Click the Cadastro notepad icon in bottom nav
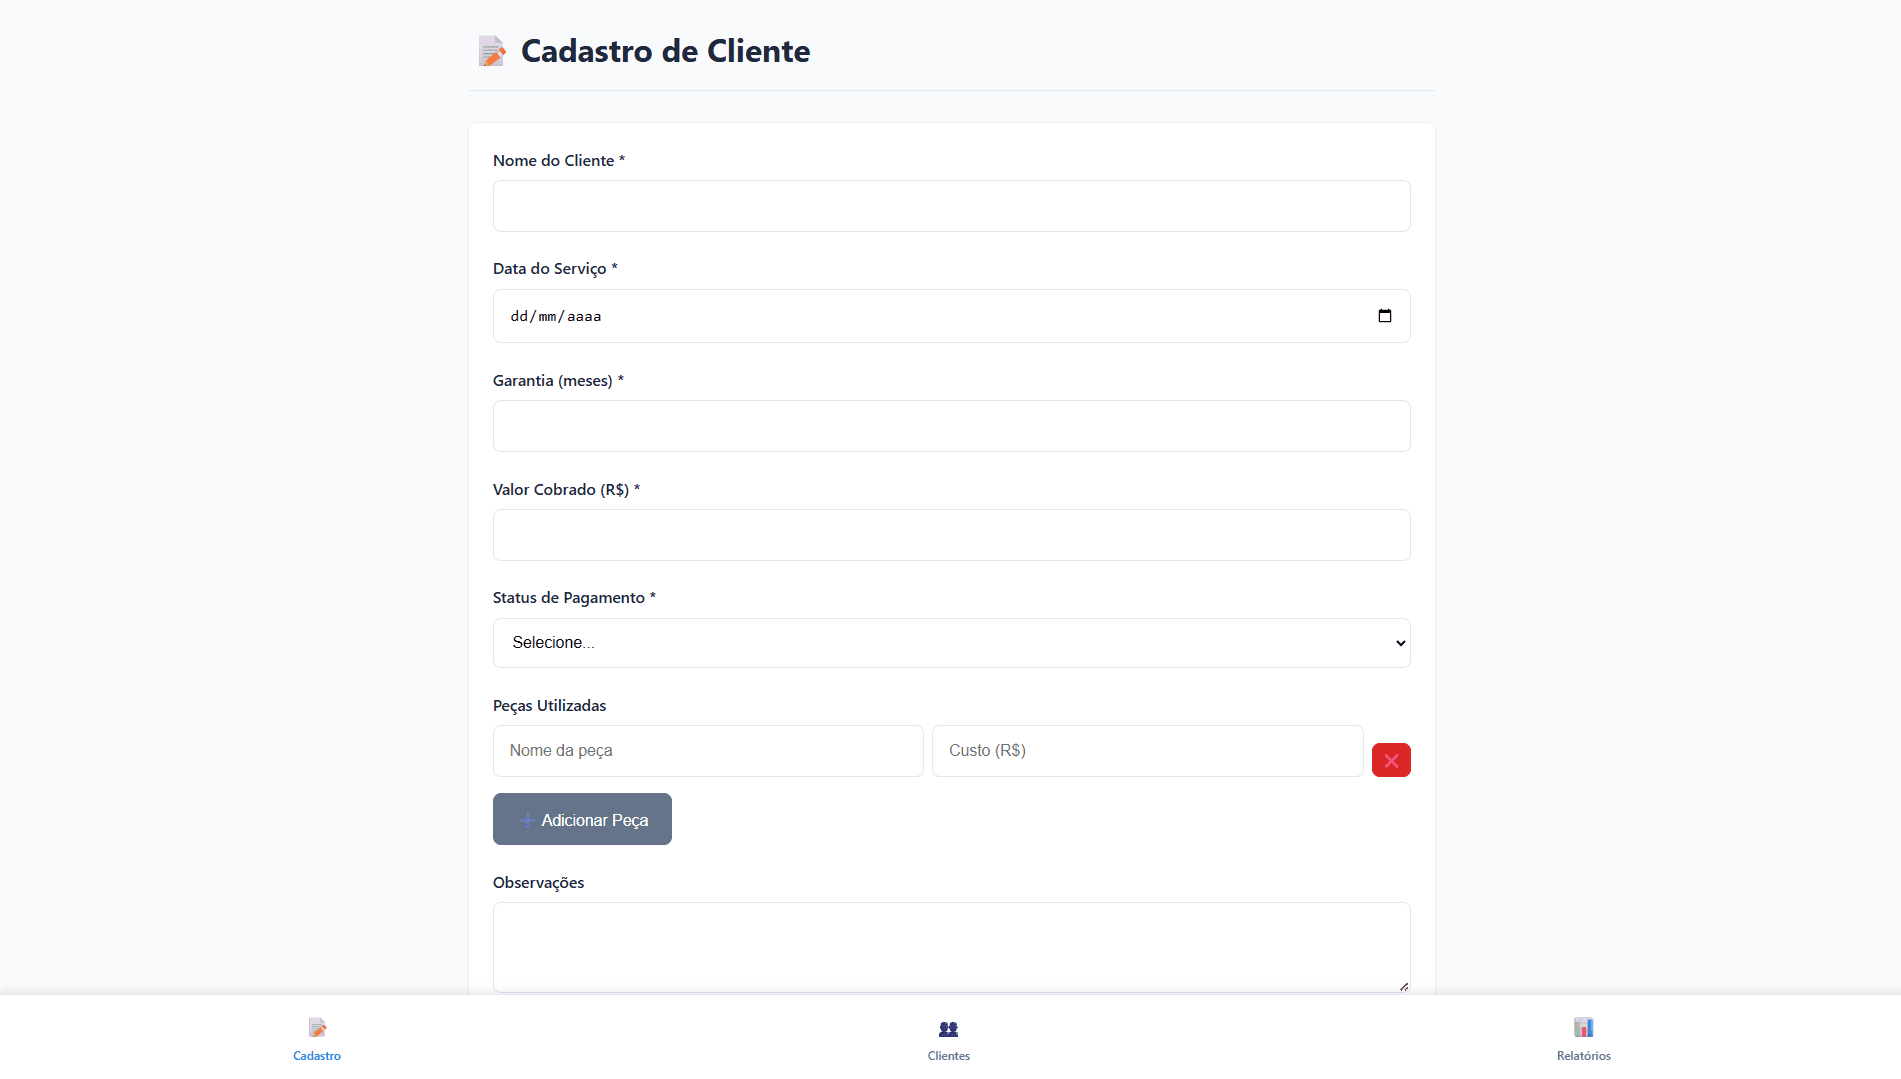The image size is (1901, 1079). (317, 1028)
